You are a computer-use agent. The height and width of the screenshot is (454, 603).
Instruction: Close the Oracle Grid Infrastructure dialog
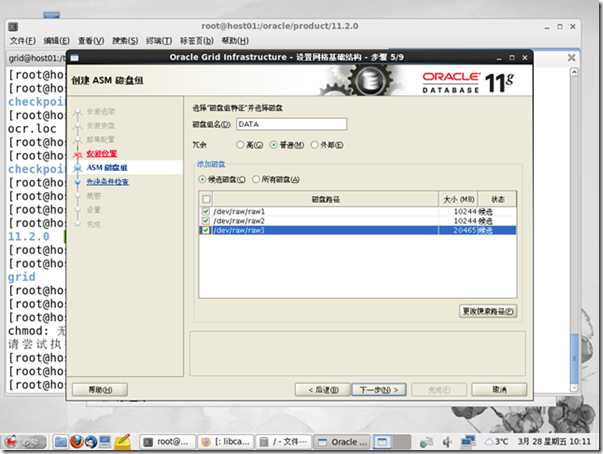click(x=525, y=58)
